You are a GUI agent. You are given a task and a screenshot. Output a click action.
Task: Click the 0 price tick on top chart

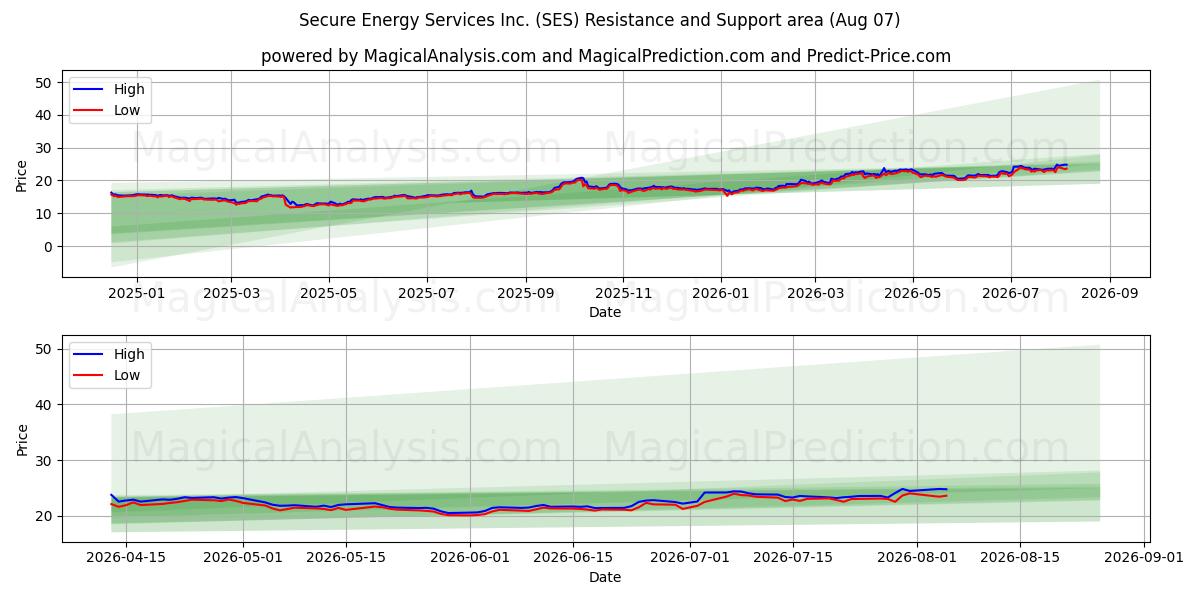coord(48,246)
